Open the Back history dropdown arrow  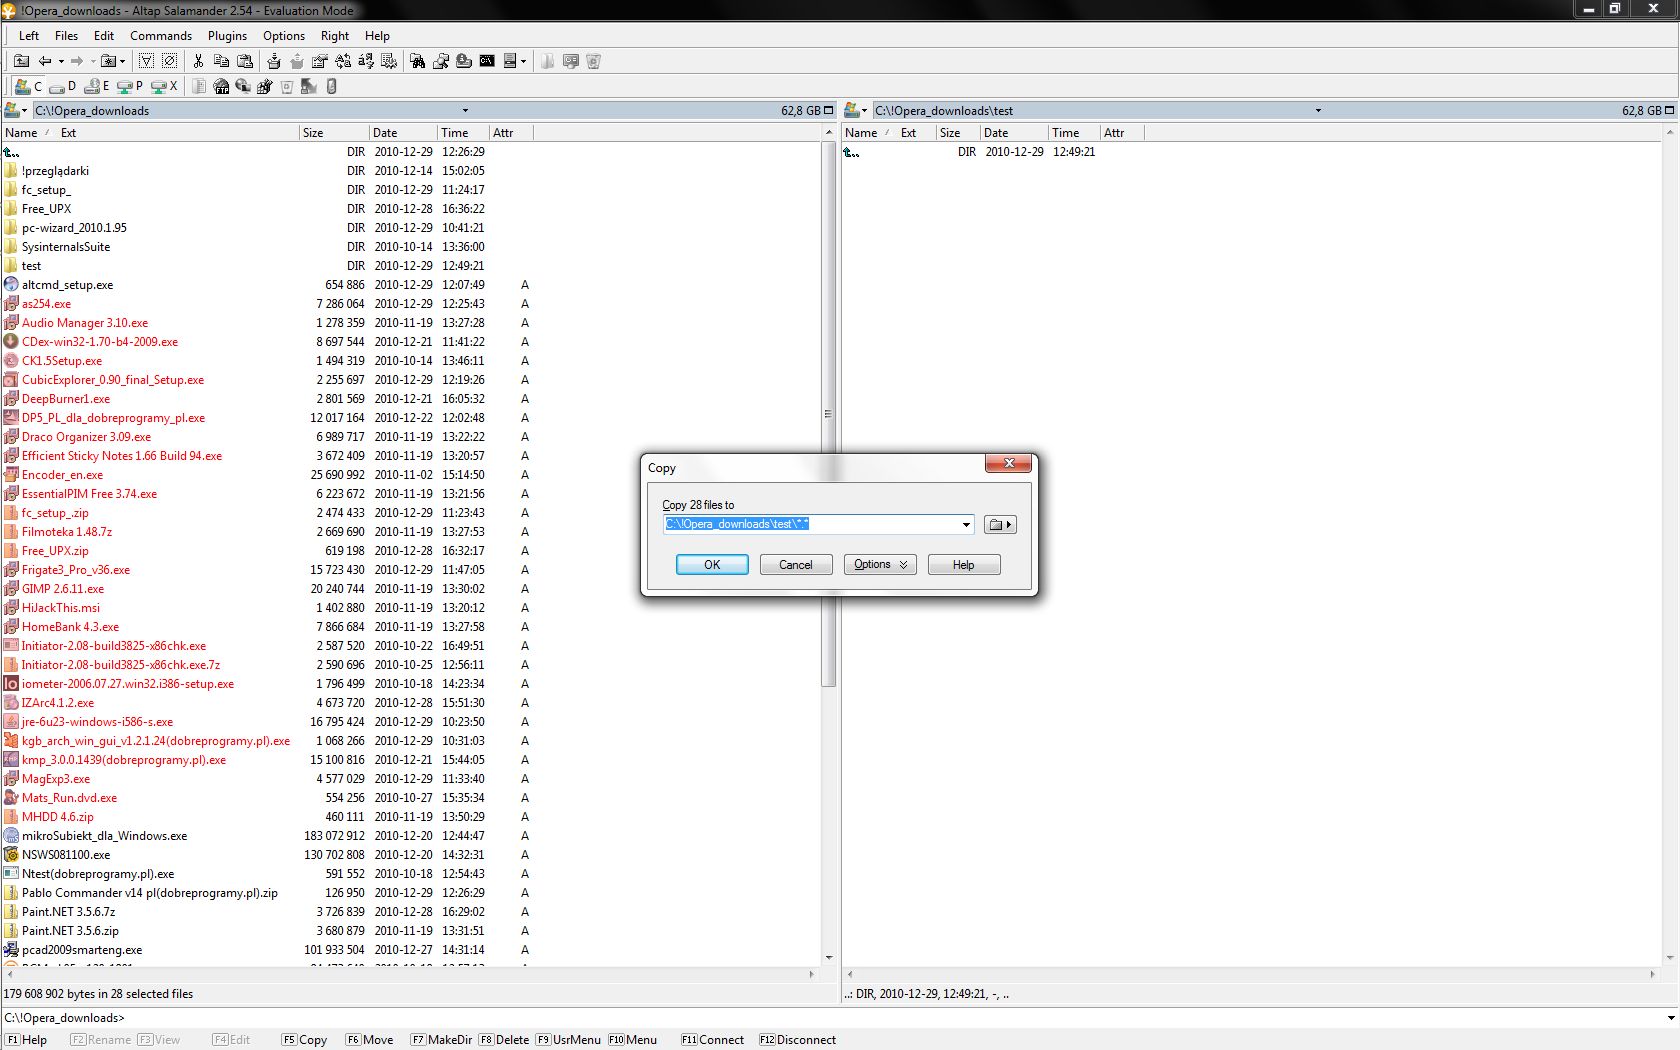pyautogui.click(x=61, y=61)
